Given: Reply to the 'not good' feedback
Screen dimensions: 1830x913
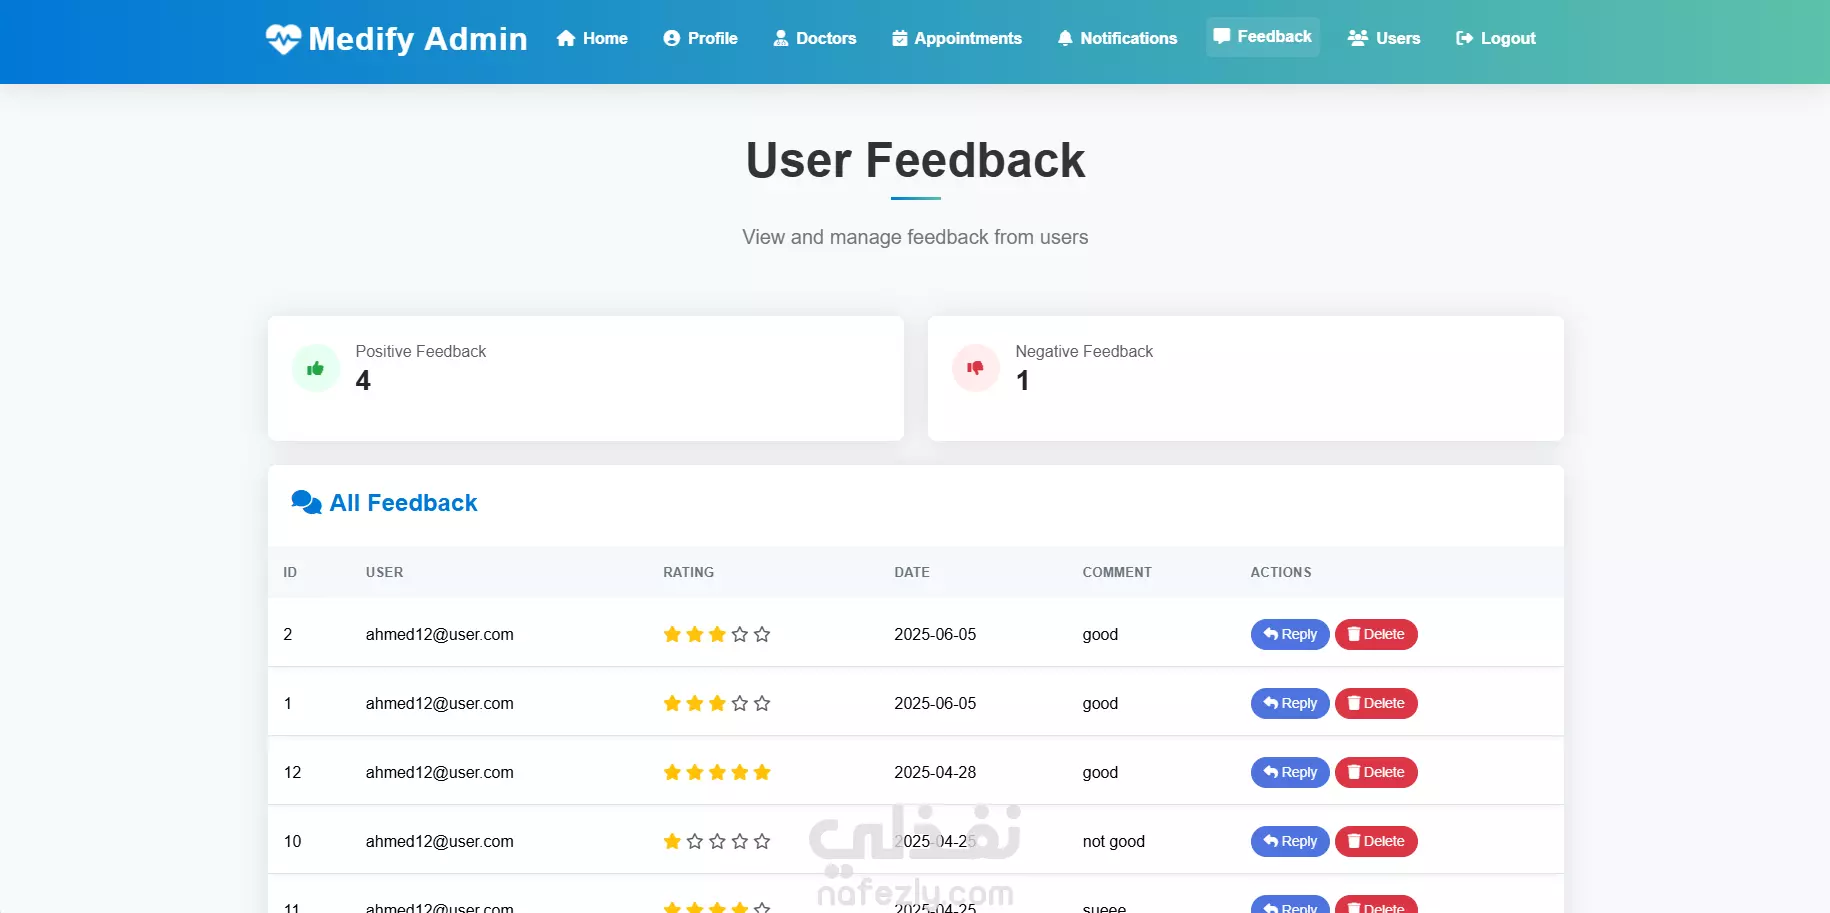Looking at the screenshot, I should coord(1290,841).
